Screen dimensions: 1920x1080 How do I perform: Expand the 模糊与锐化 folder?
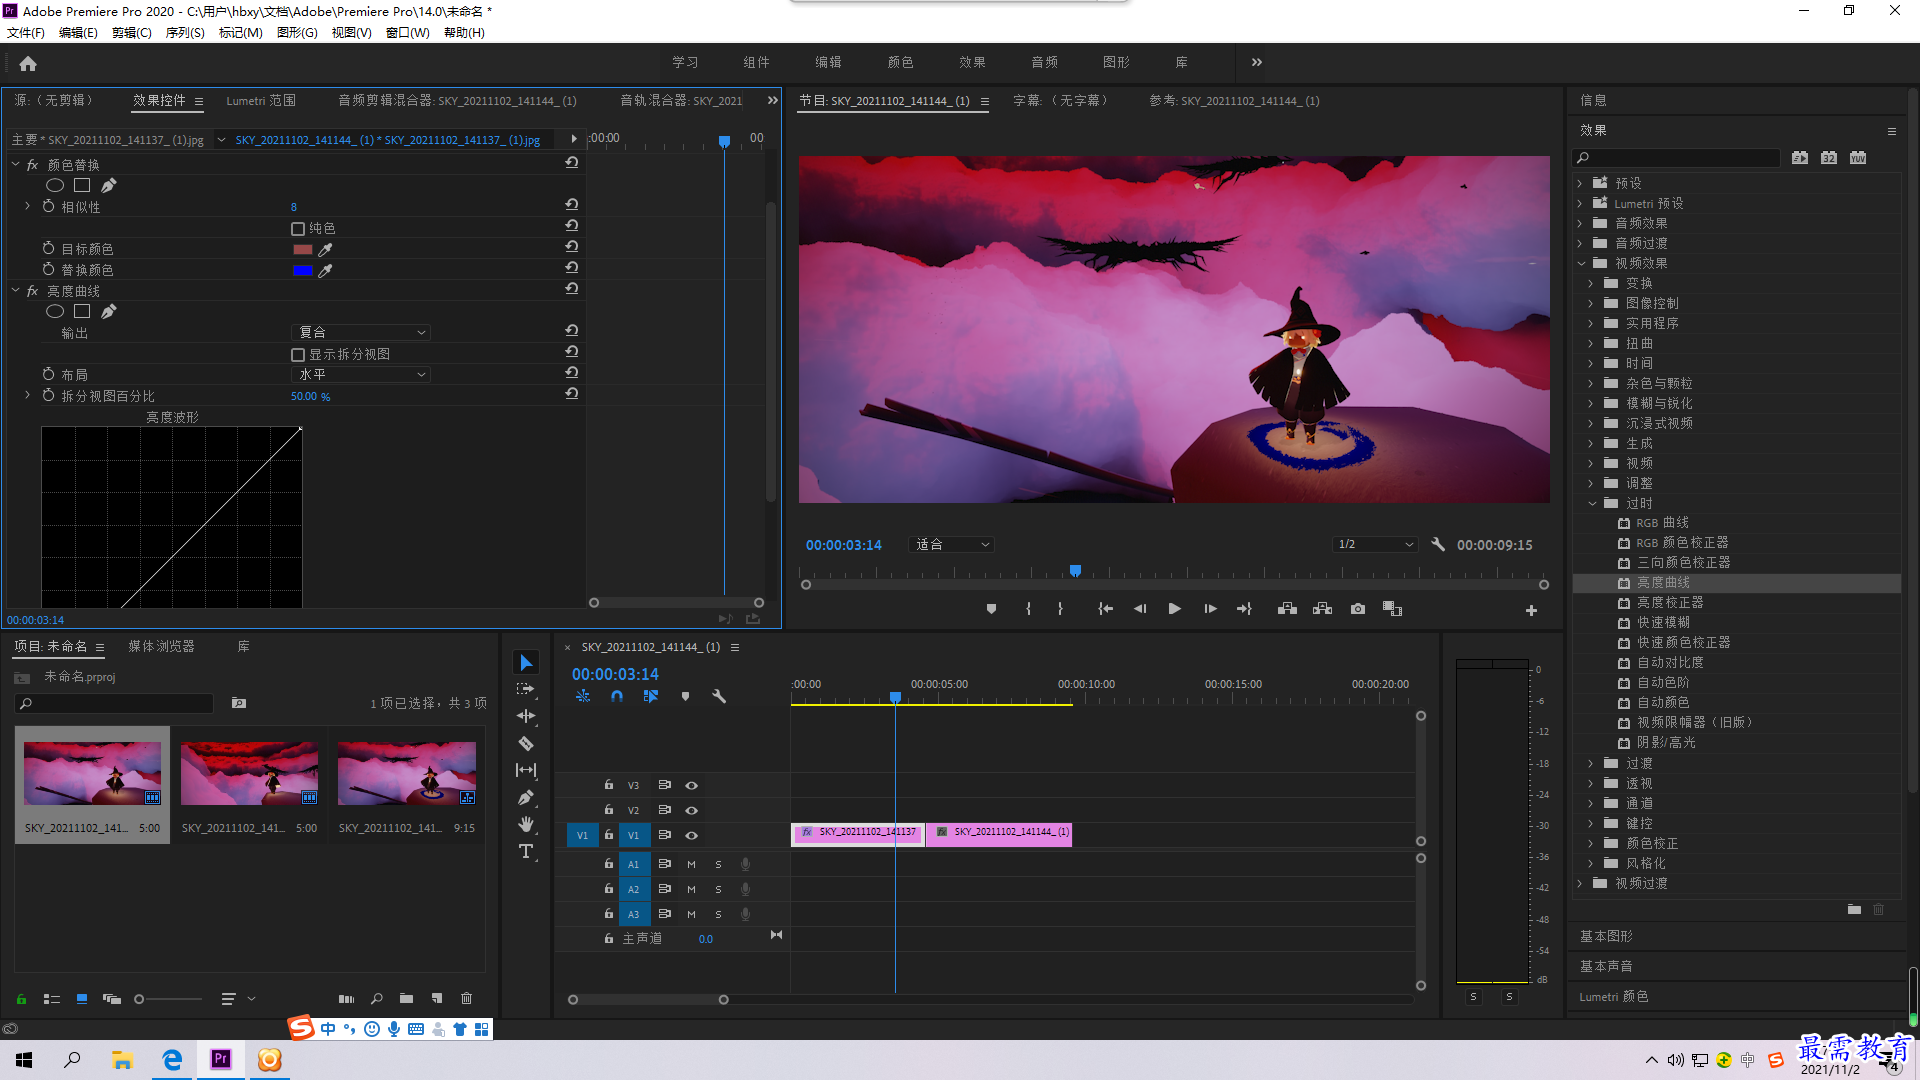(1591, 403)
